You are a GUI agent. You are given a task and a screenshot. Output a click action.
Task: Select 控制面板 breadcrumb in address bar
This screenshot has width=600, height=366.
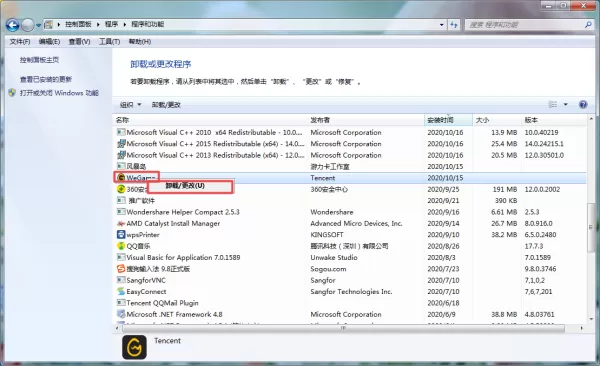click(x=78, y=24)
